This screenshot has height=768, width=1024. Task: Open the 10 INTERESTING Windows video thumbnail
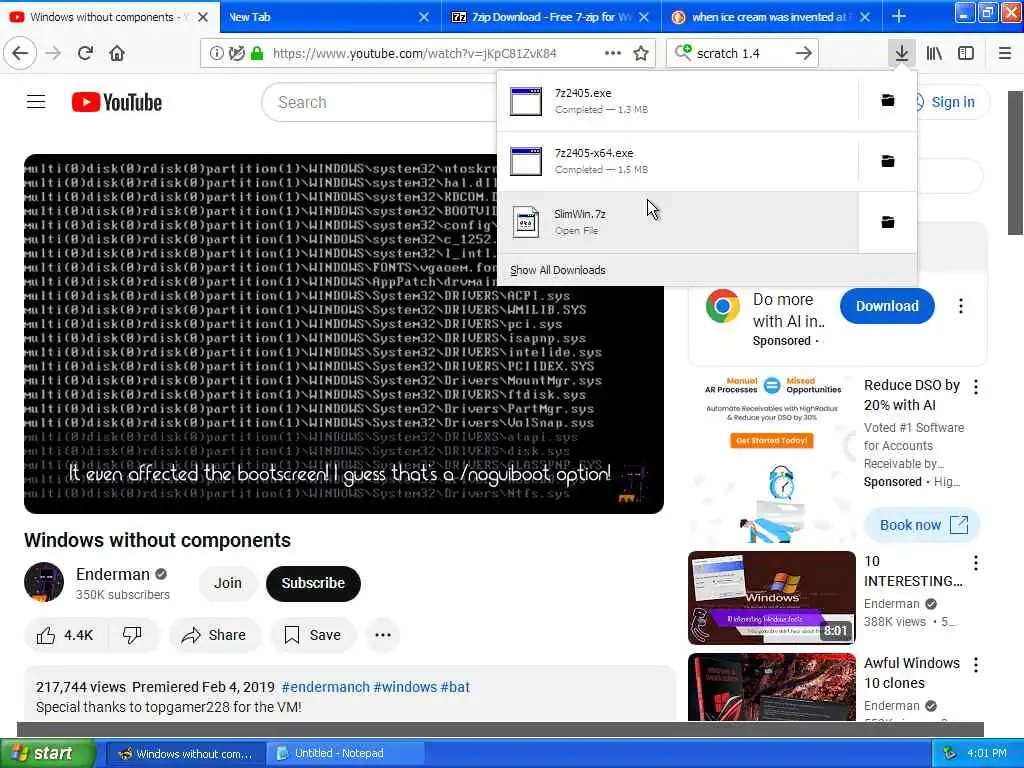point(771,598)
